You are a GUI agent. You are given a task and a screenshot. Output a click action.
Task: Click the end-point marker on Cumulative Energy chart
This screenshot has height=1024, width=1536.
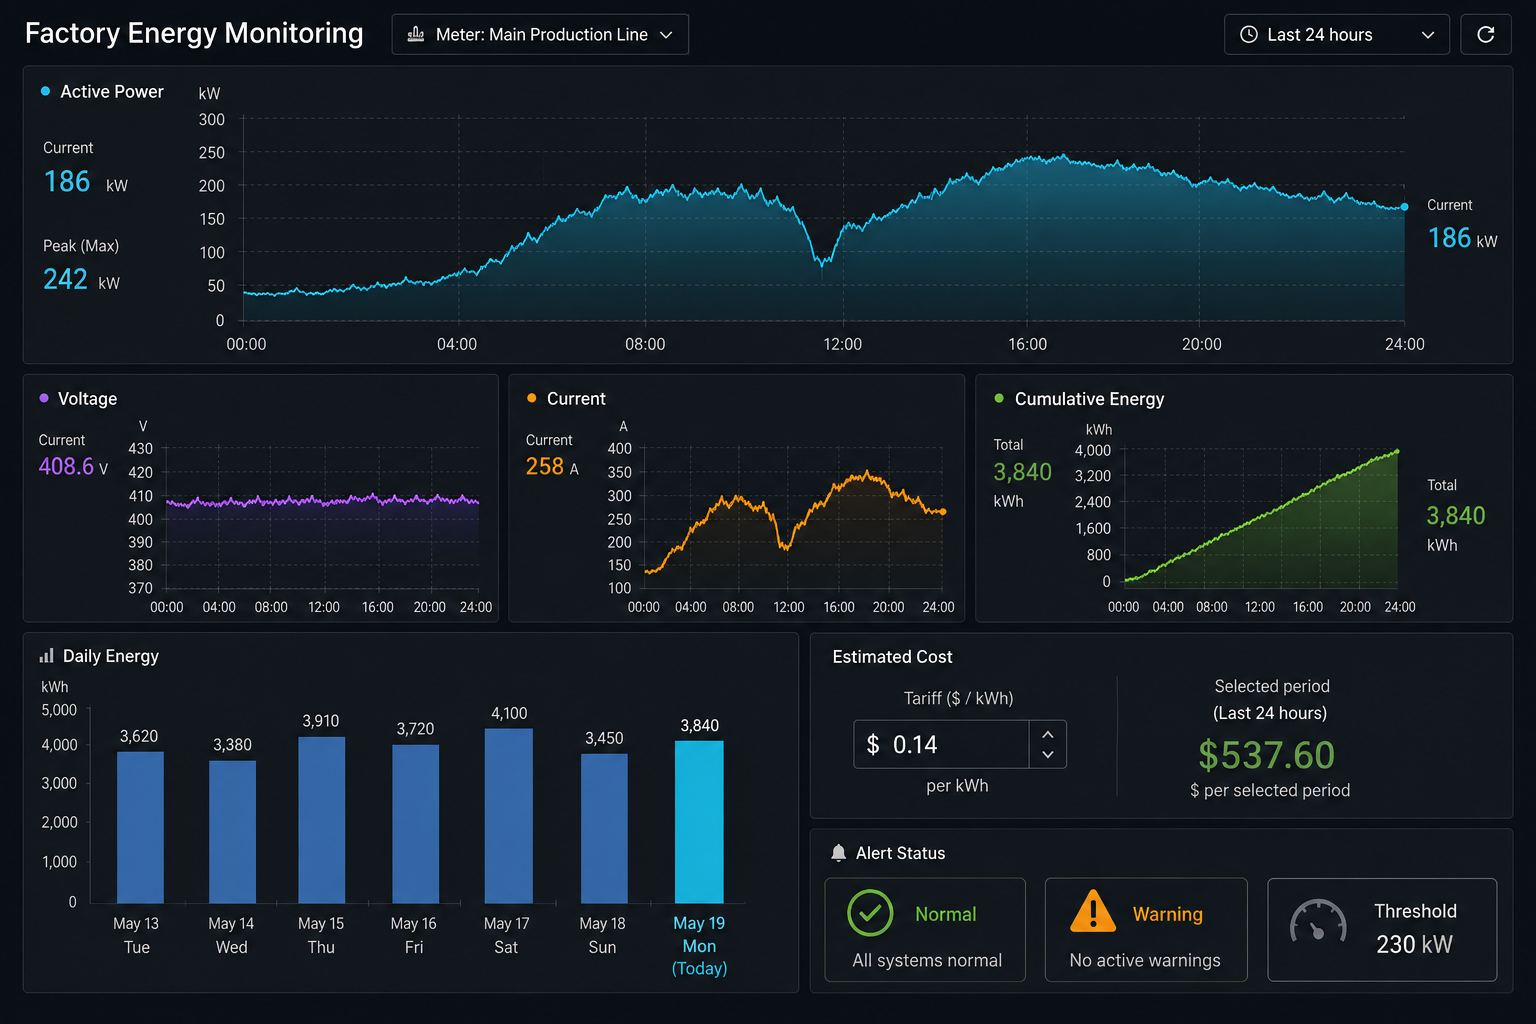[x=1397, y=452]
